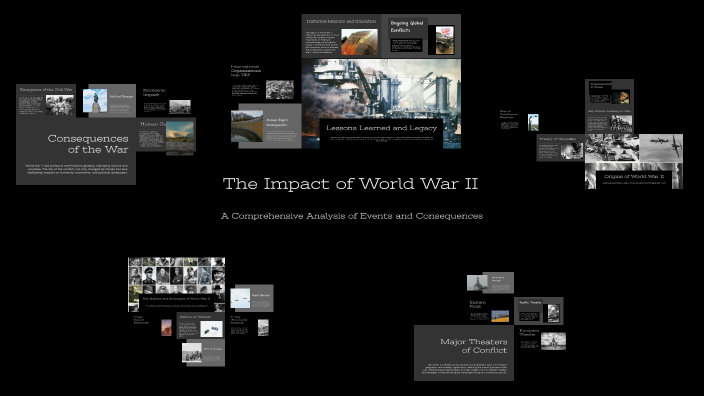Viewport: 704px width, 396px height.
Task: Open the Treaty of Versailles slide
Action: coord(560,148)
